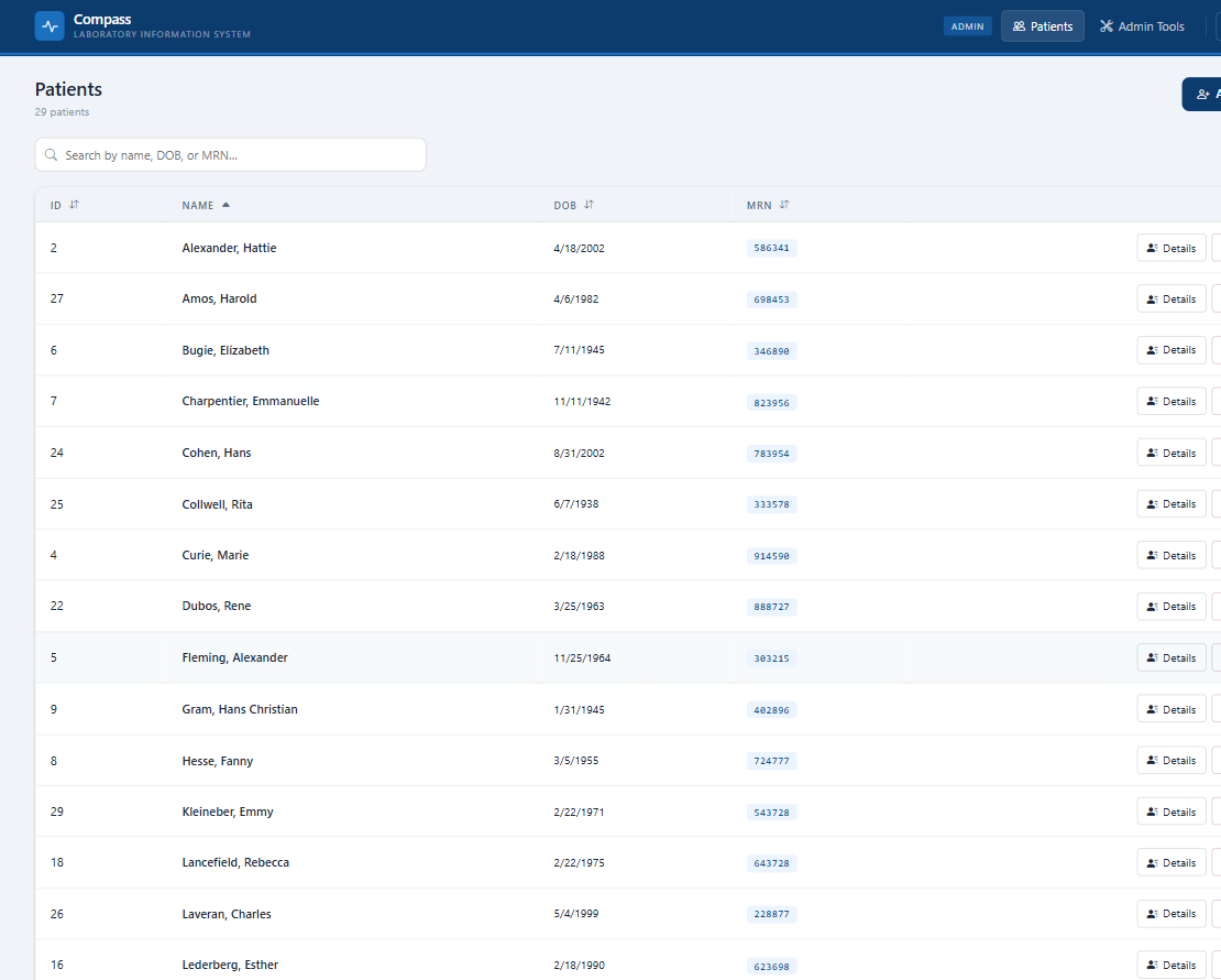This screenshot has width=1221, height=980.
Task: Click MRN badge 783954
Action: pos(772,453)
